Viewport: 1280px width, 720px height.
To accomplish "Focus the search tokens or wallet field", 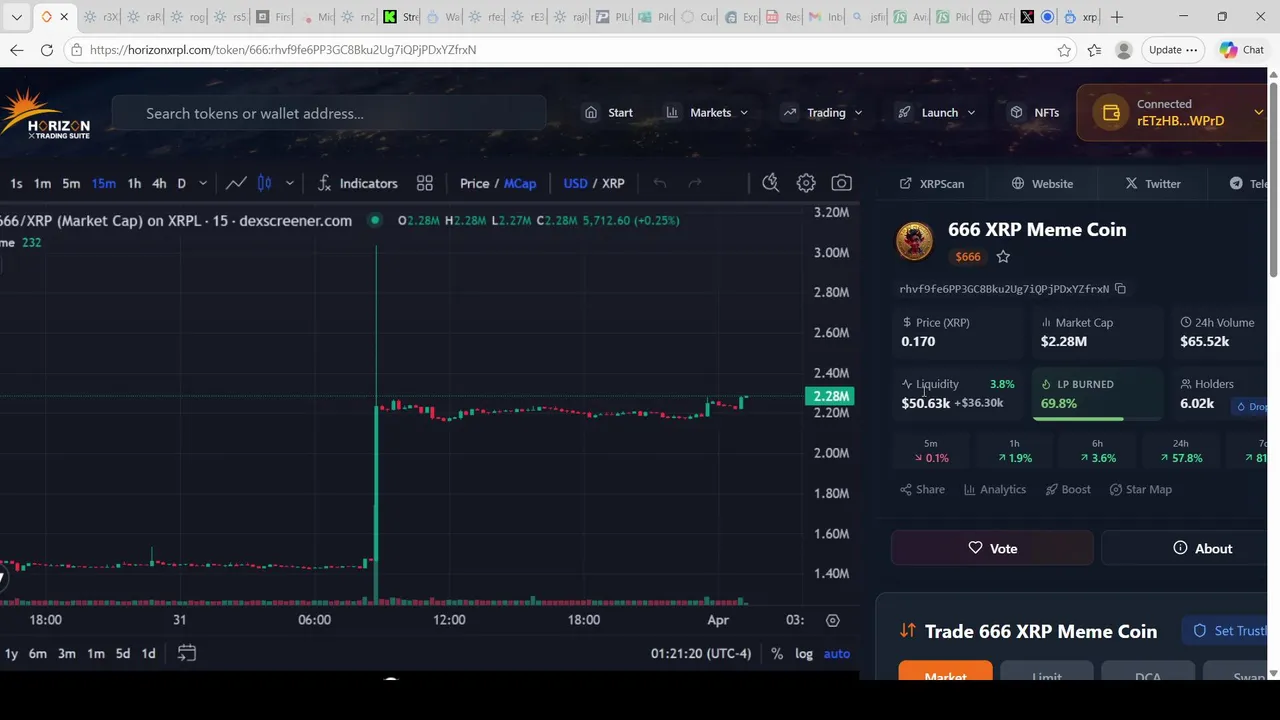I will tap(329, 113).
